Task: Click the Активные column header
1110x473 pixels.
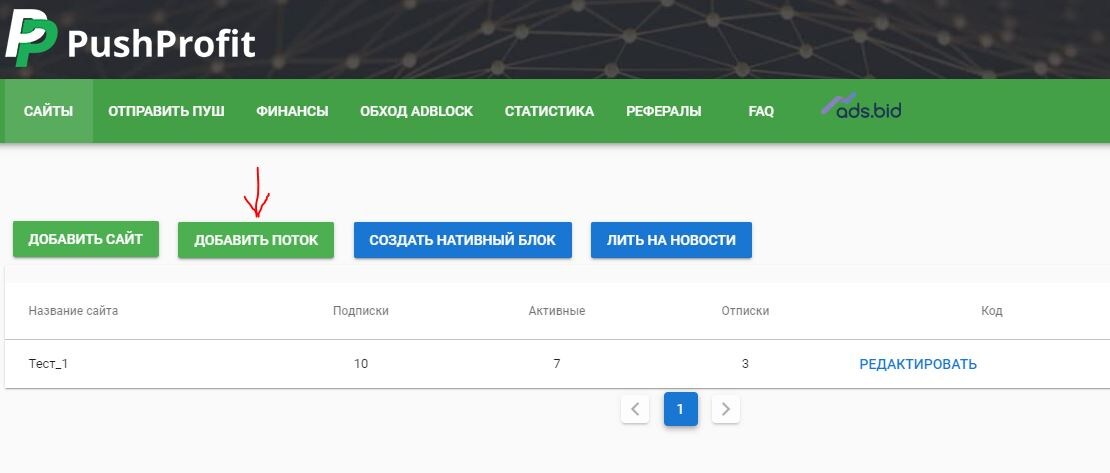Action: (x=556, y=311)
